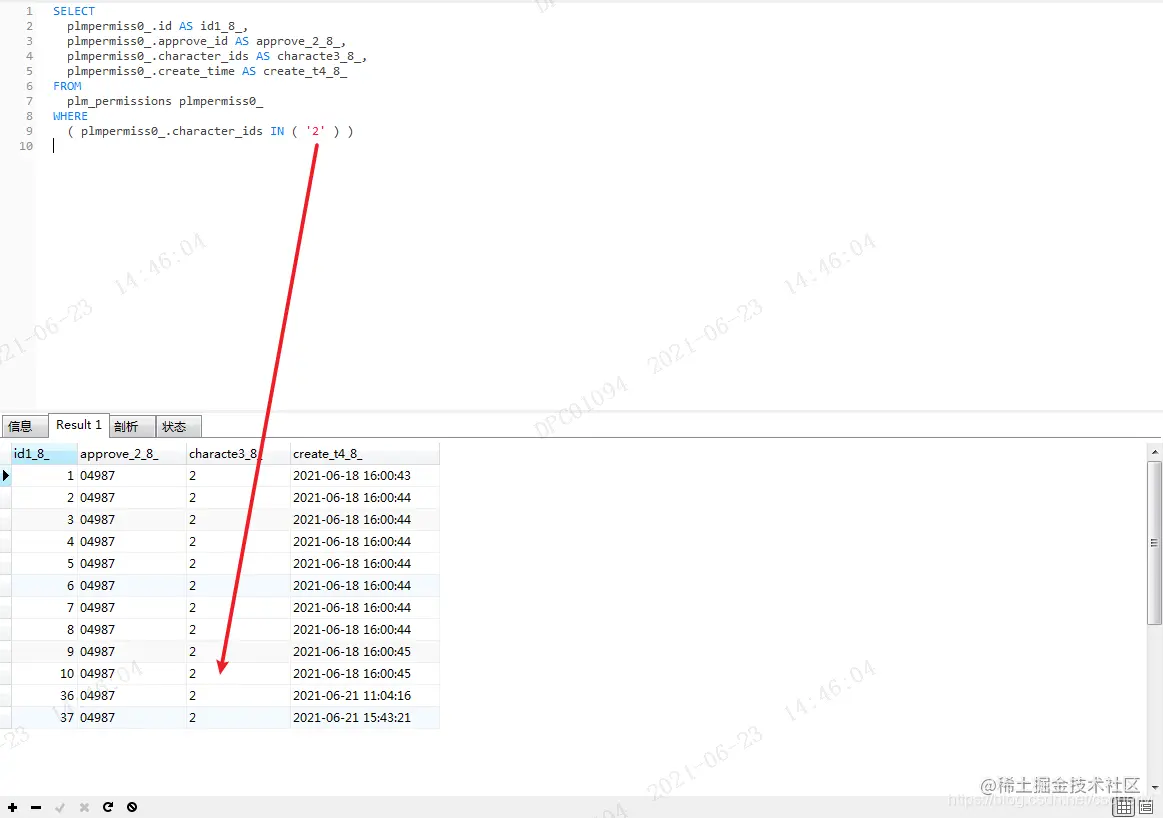
Task: Click create_time alias line in the query
Action: [x=207, y=71]
